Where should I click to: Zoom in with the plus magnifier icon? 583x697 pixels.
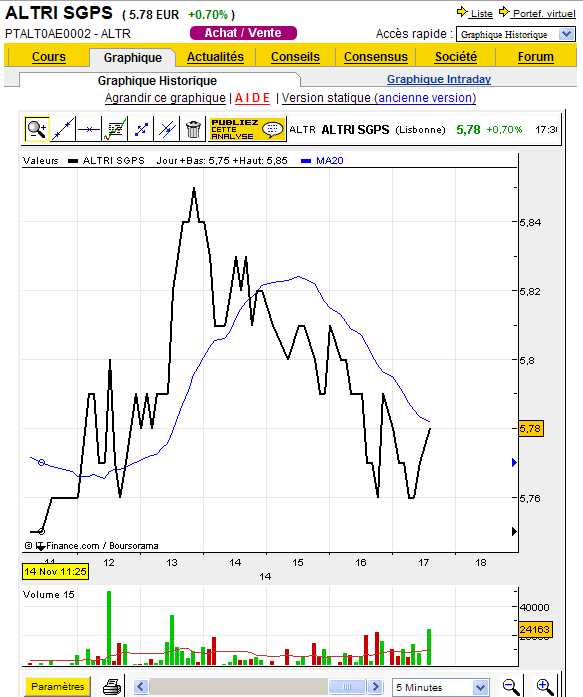544,687
